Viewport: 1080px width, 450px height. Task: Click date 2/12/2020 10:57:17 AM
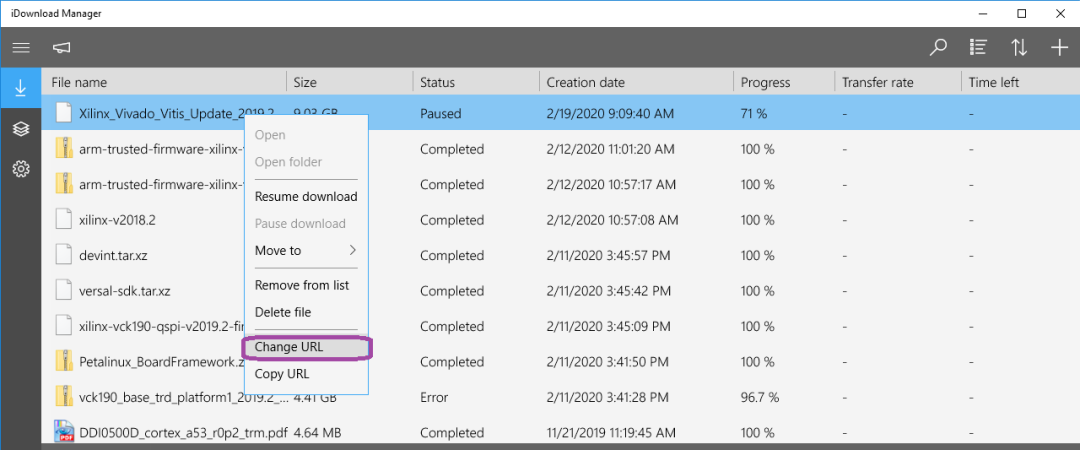coord(611,185)
